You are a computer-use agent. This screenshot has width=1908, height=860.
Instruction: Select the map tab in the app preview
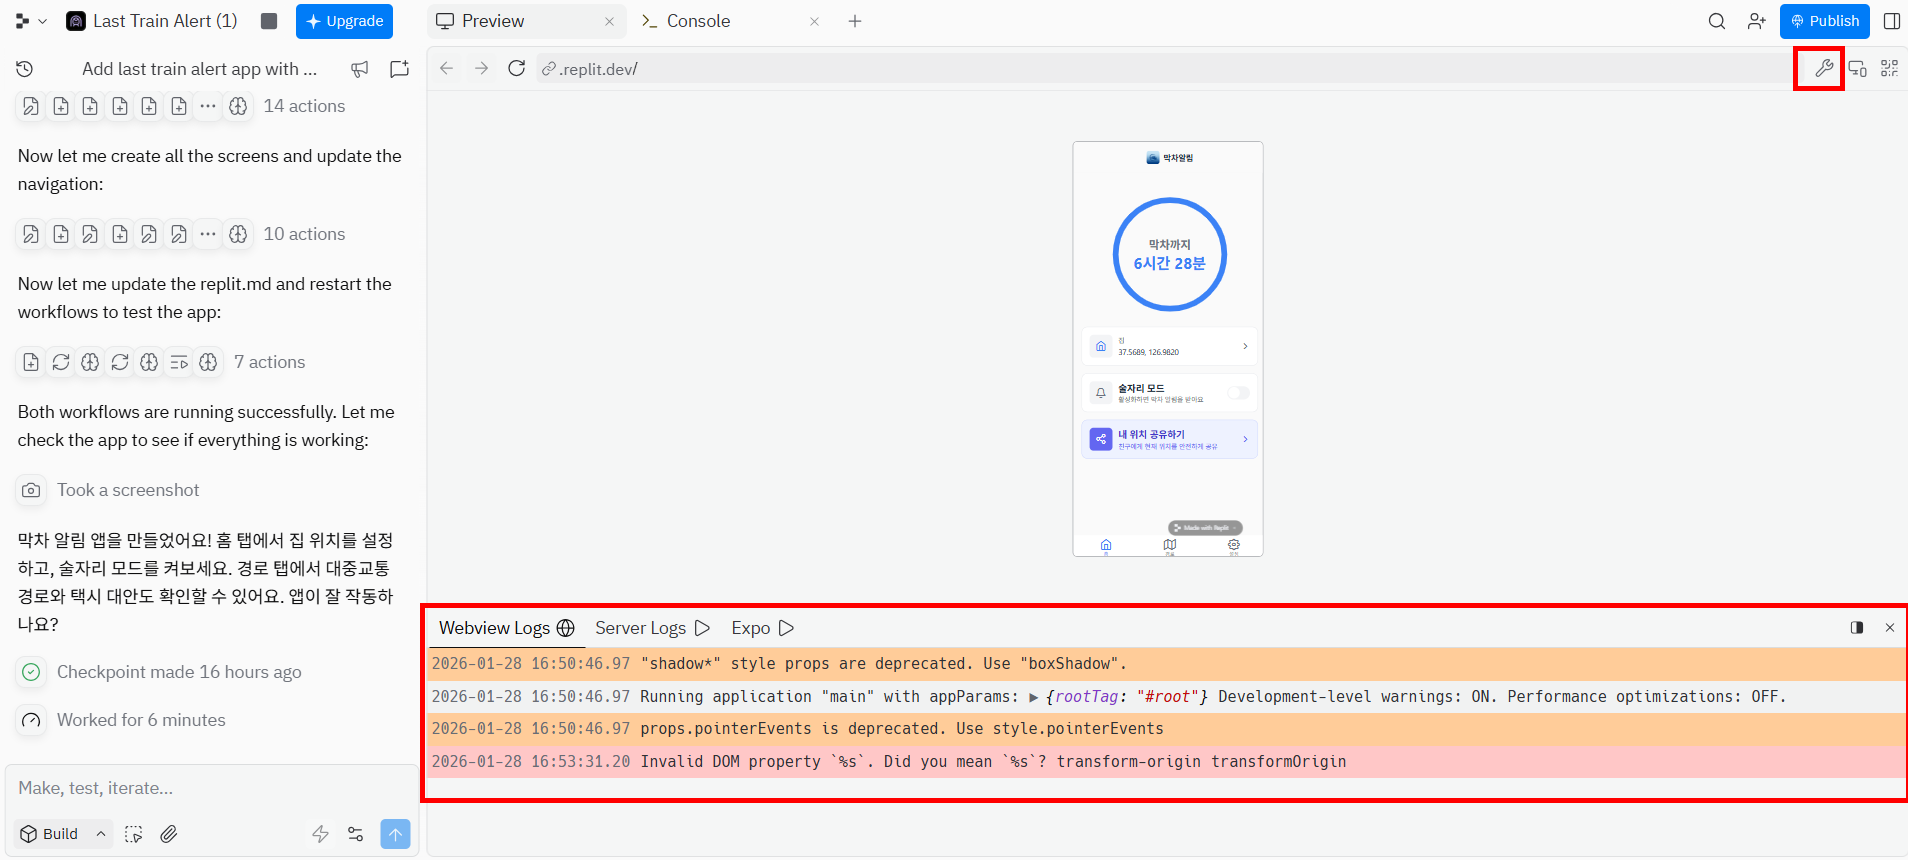pyautogui.click(x=1170, y=546)
